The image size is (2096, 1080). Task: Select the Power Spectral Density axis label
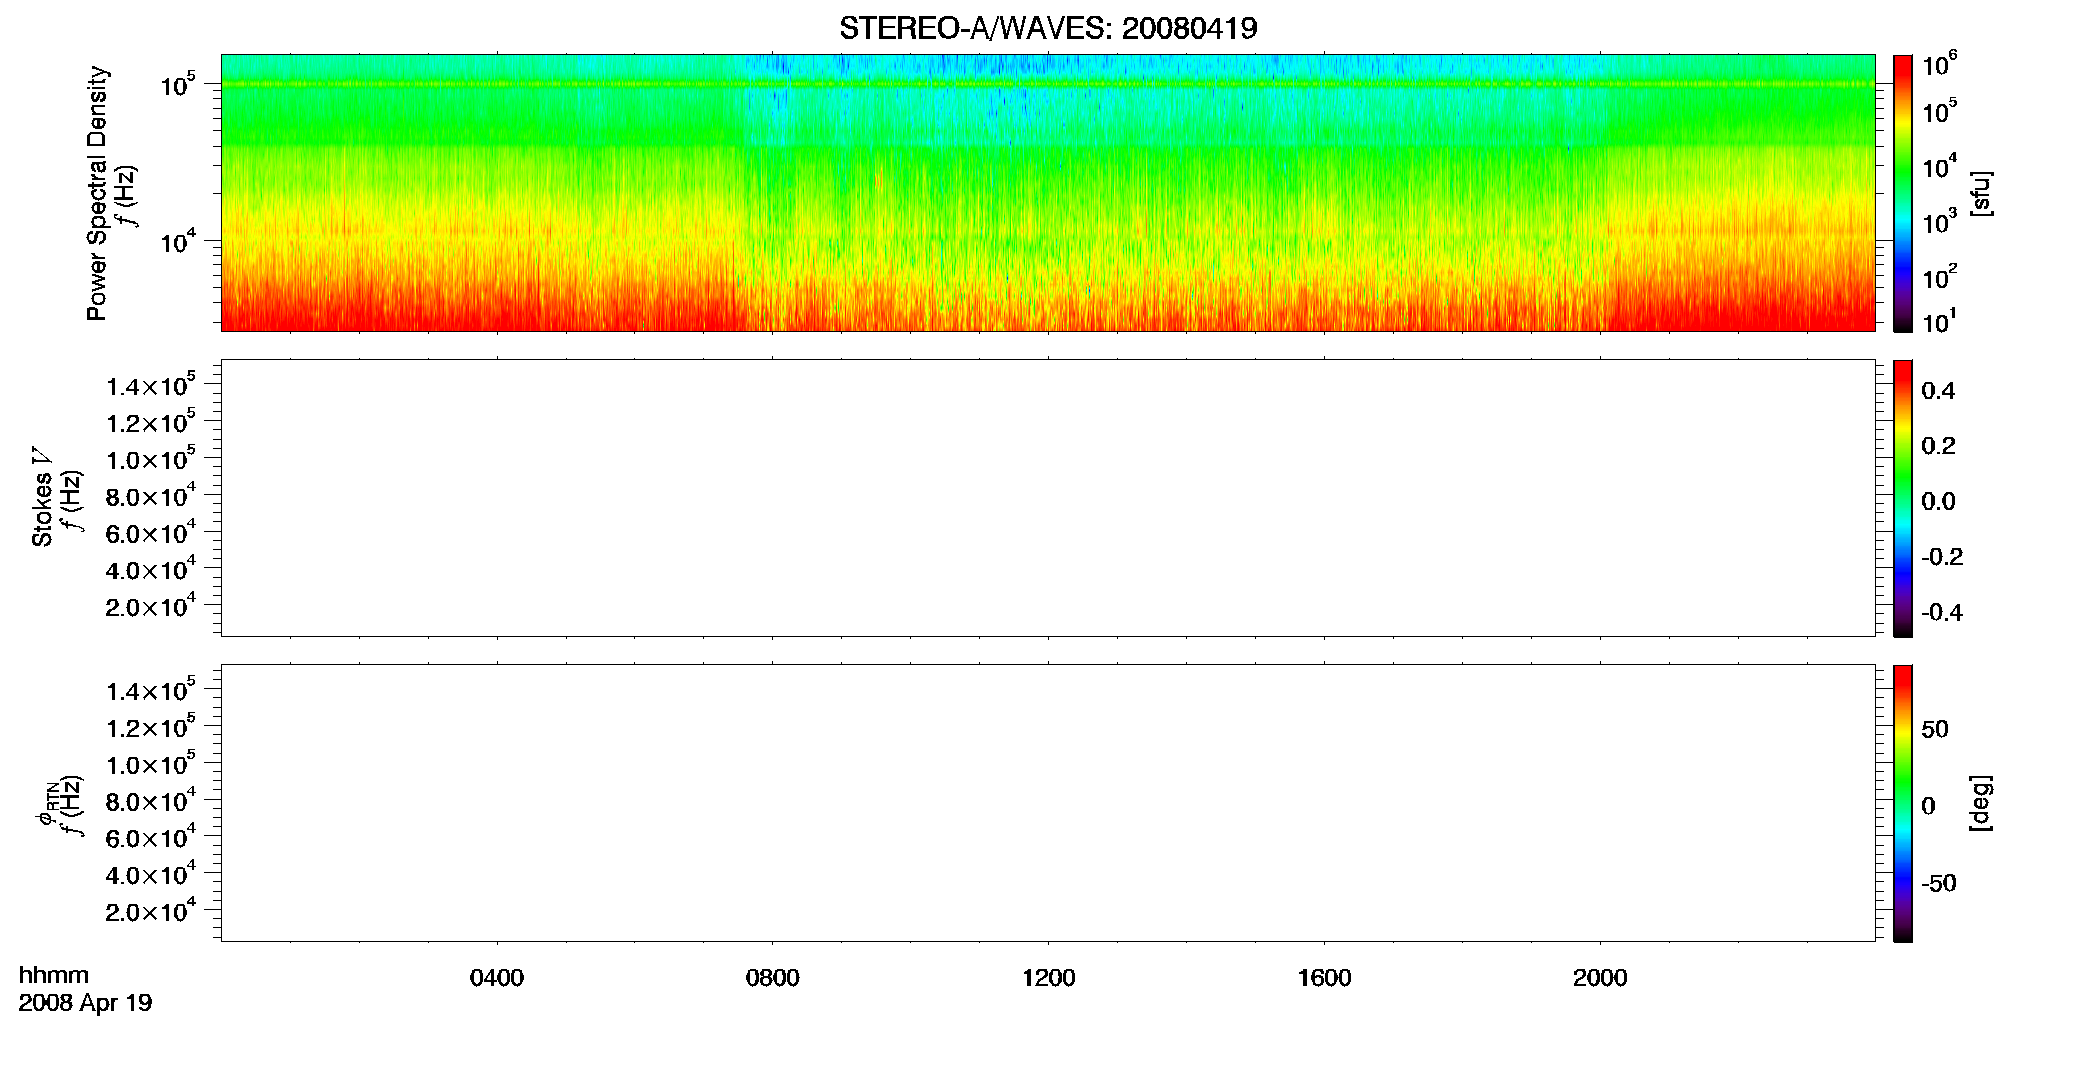point(97,193)
